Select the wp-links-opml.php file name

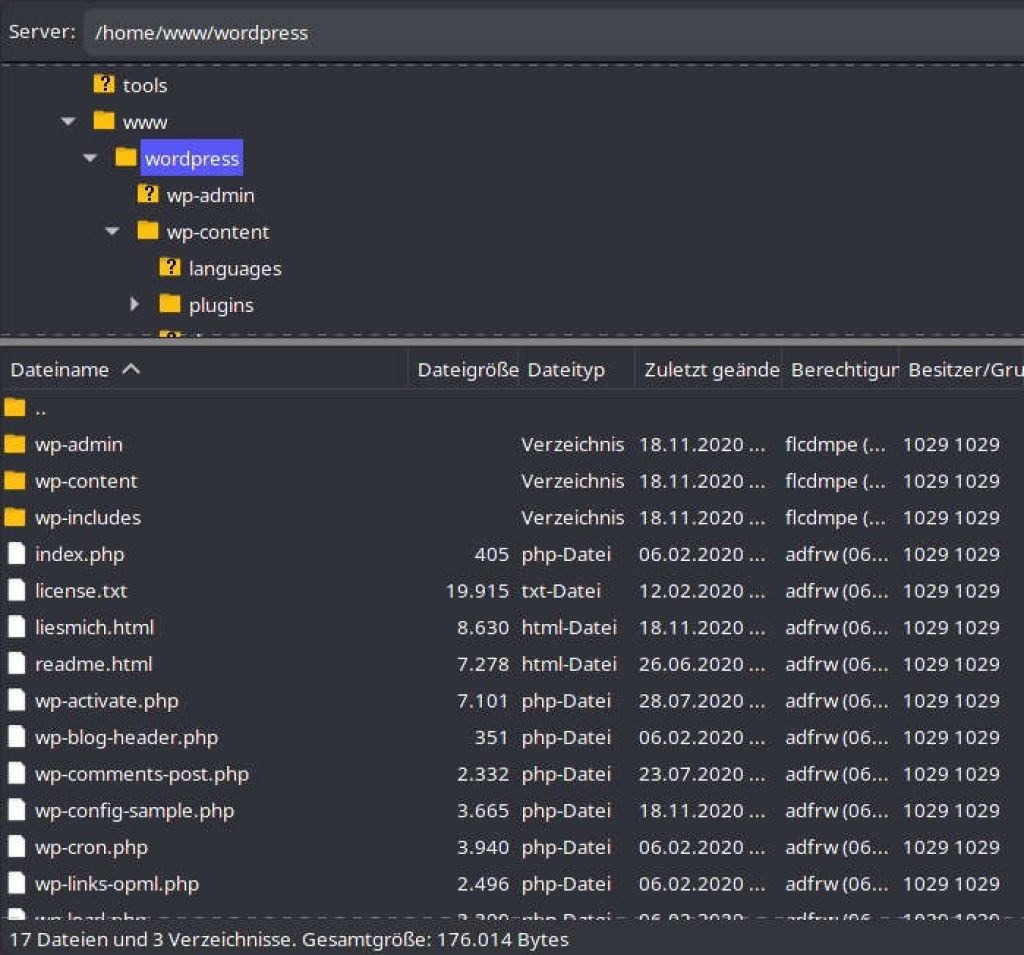click(x=117, y=884)
